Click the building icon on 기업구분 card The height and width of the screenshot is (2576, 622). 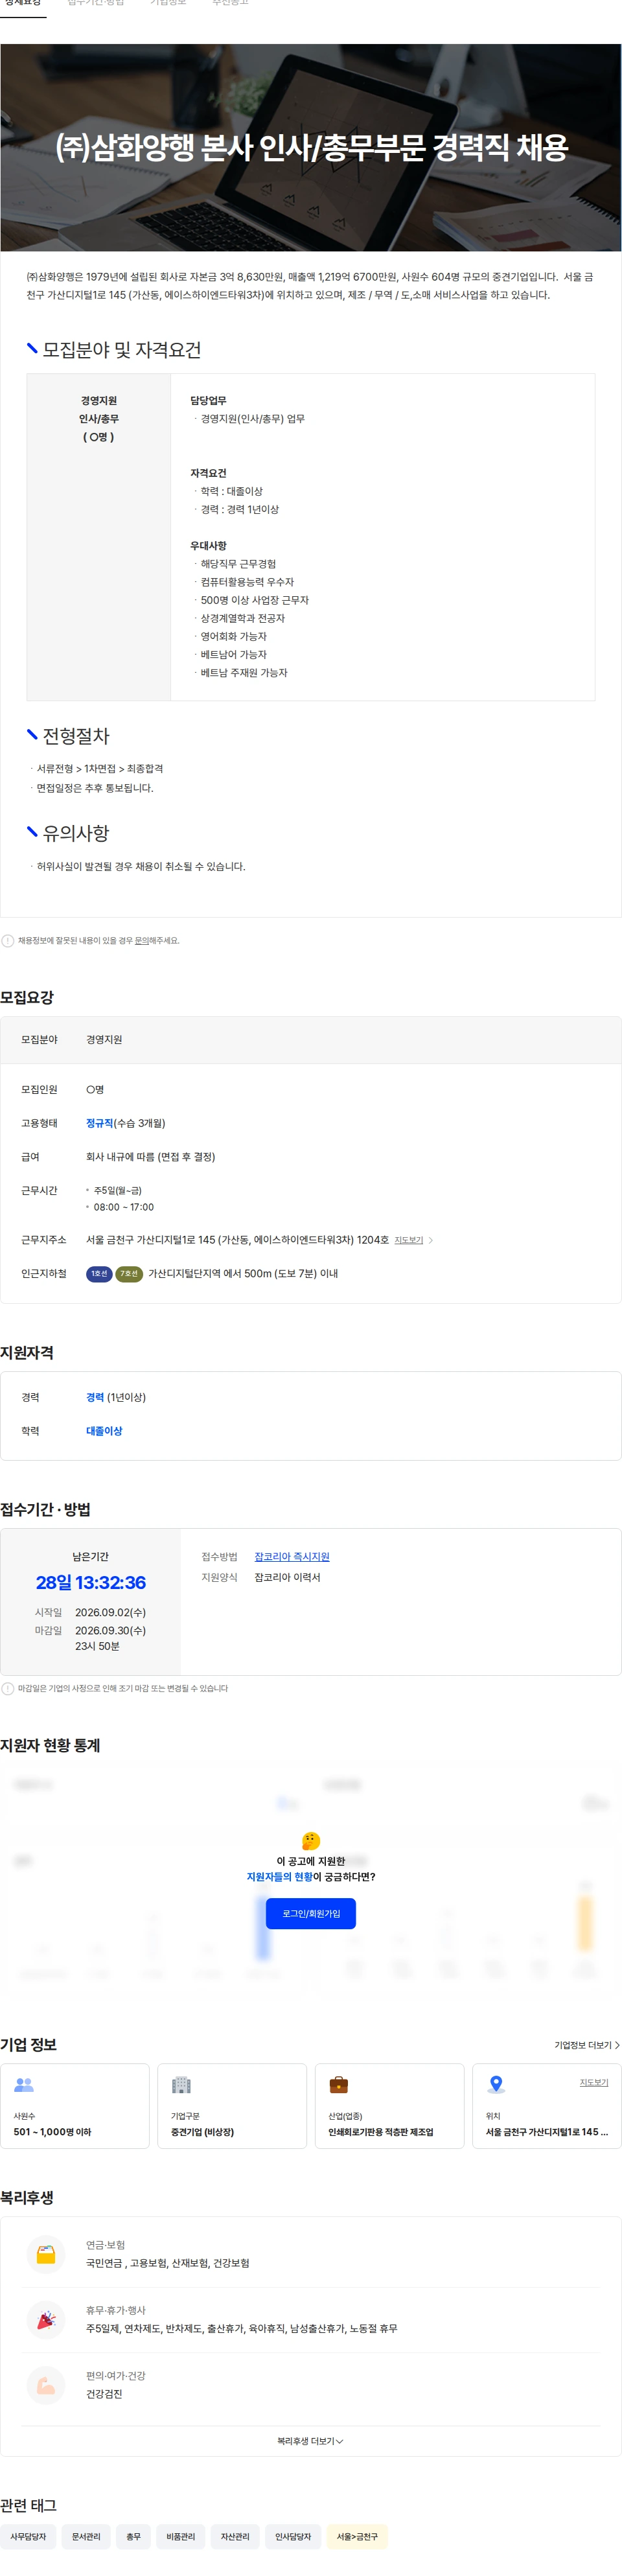pyautogui.click(x=181, y=2084)
